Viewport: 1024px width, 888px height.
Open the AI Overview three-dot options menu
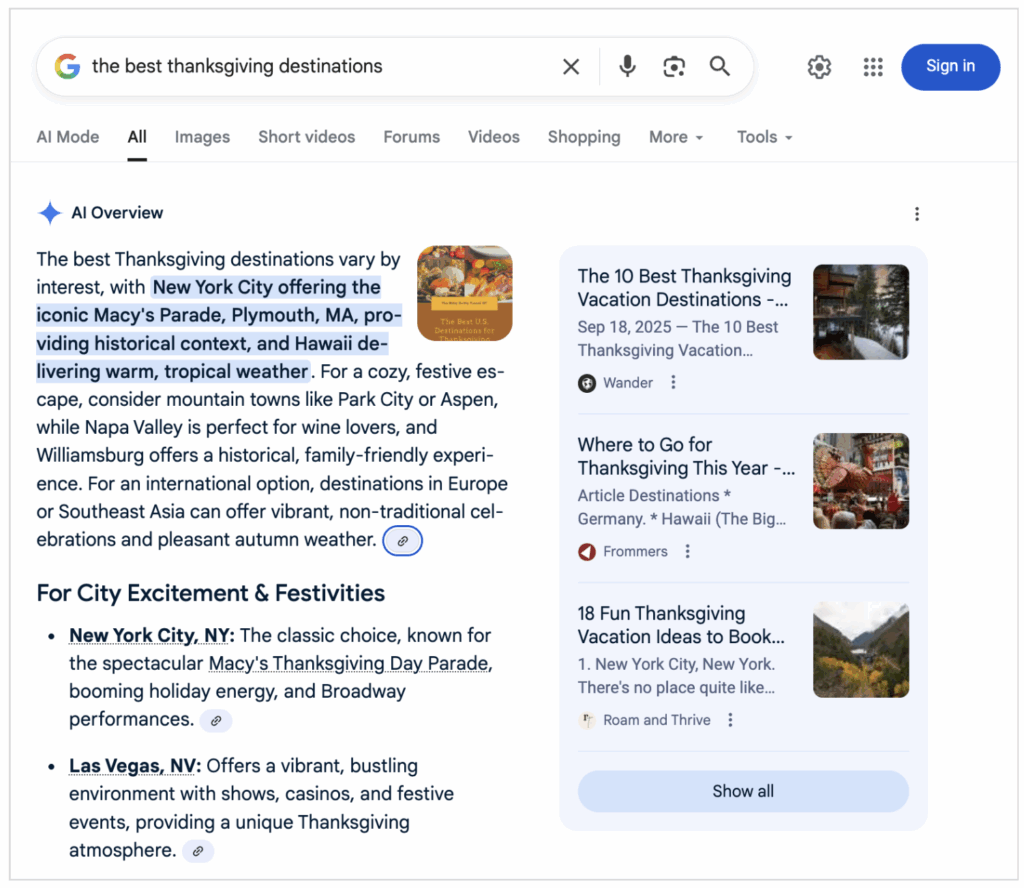[917, 213]
